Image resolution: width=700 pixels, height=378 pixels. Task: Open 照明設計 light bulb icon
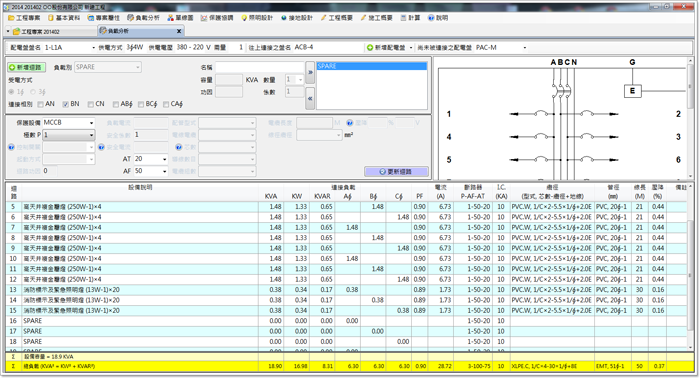tap(244, 18)
